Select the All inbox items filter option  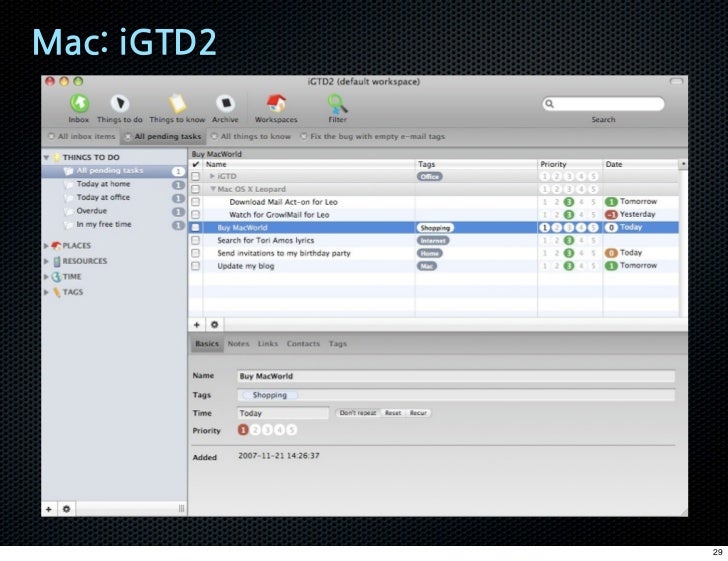click(82, 137)
